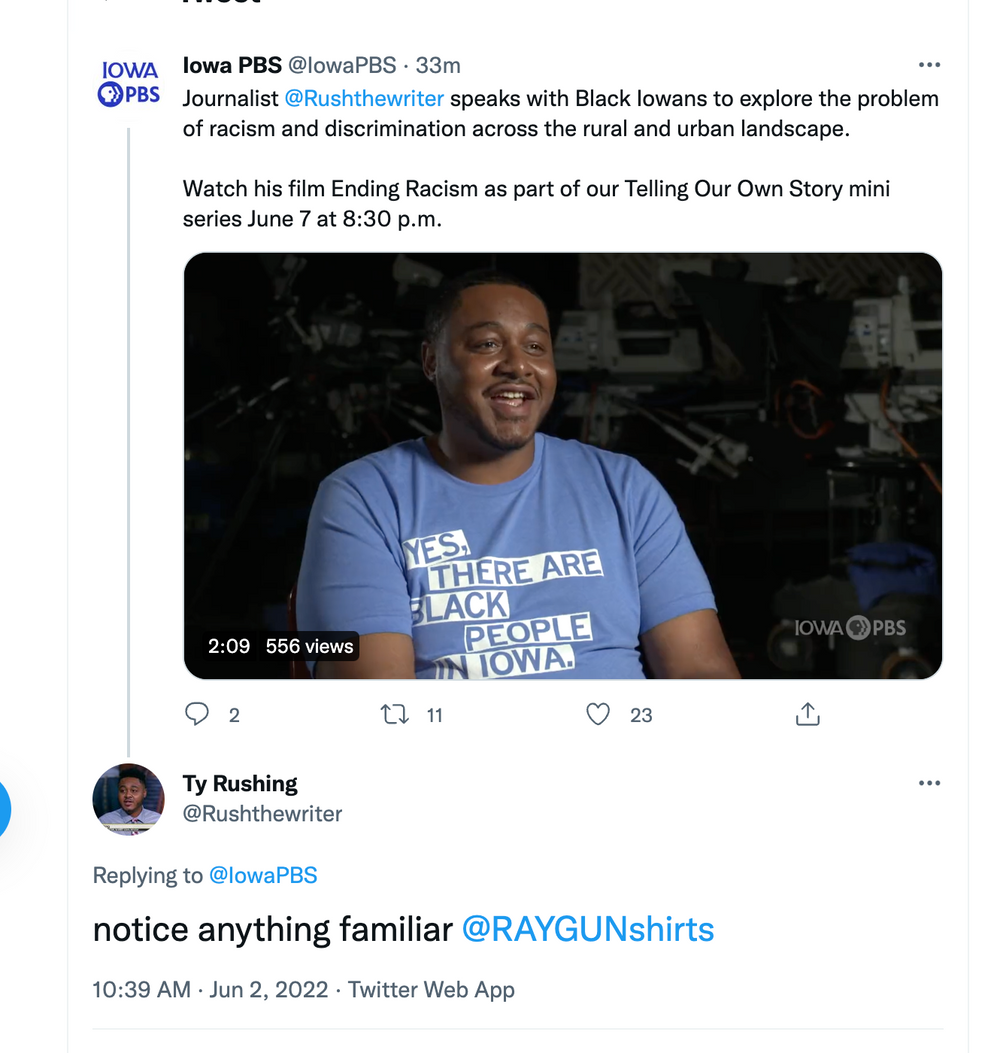Like the Iowa PBS tweet
Viewport: 1000px width, 1053px height.
[x=598, y=714]
